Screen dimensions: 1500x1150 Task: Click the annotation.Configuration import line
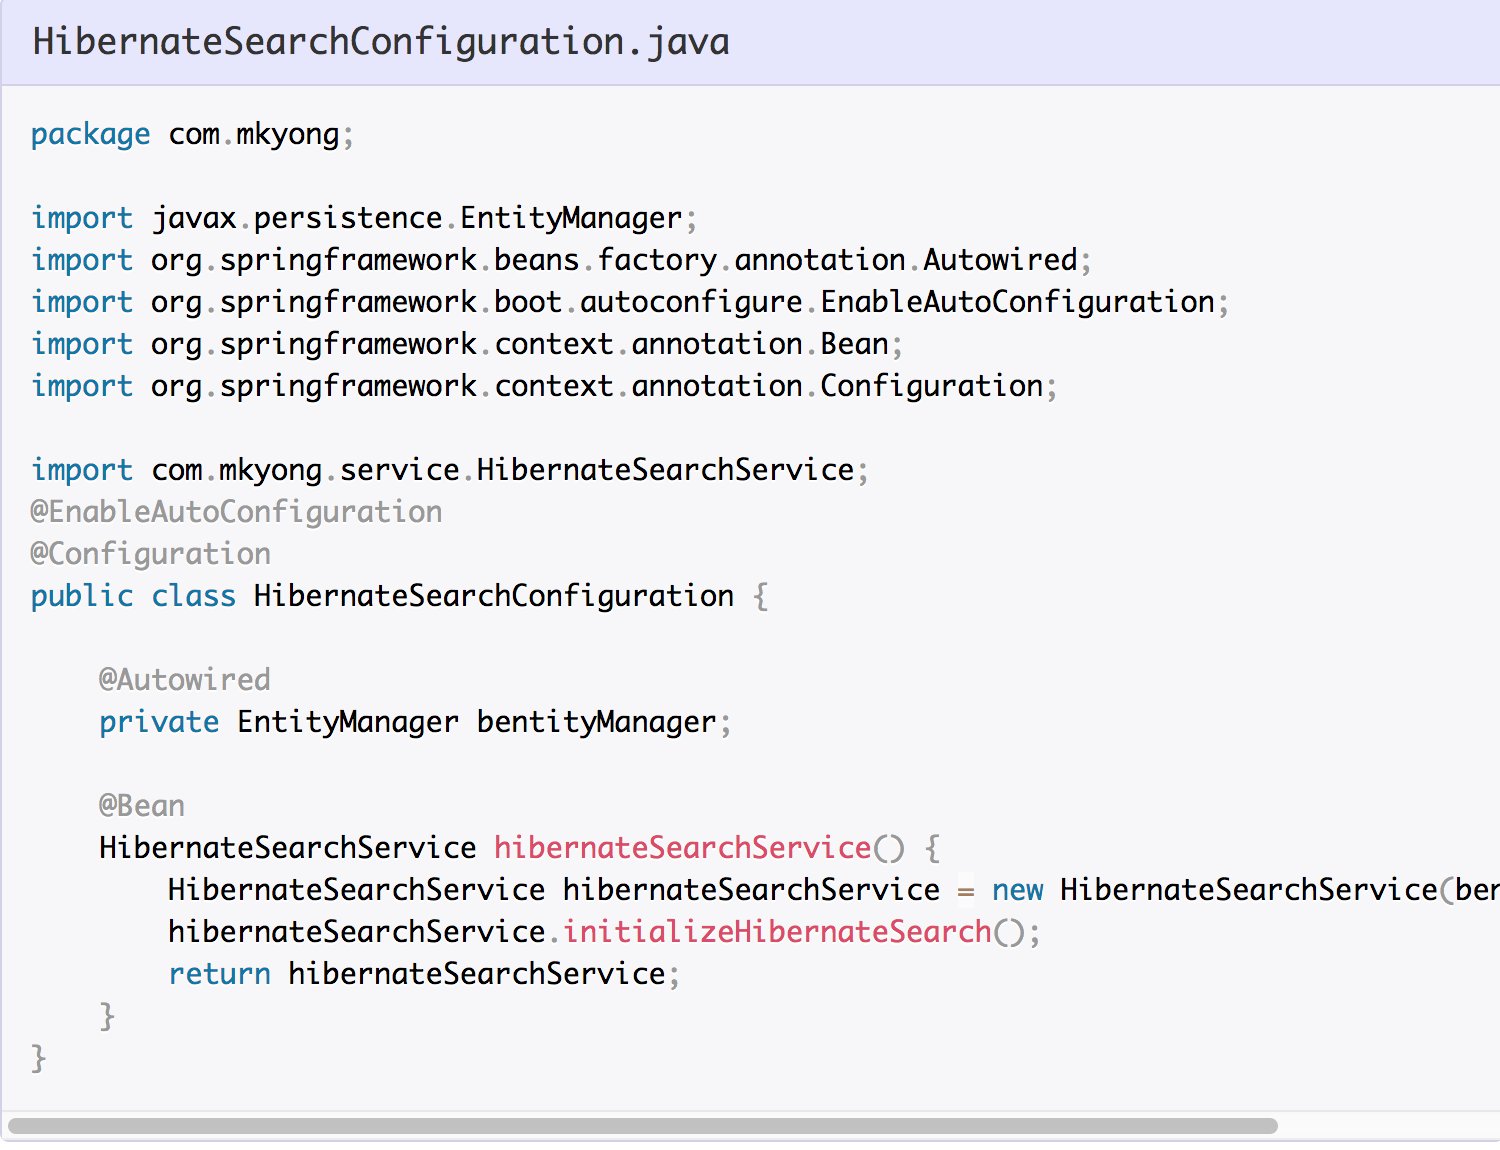click(544, 386)
